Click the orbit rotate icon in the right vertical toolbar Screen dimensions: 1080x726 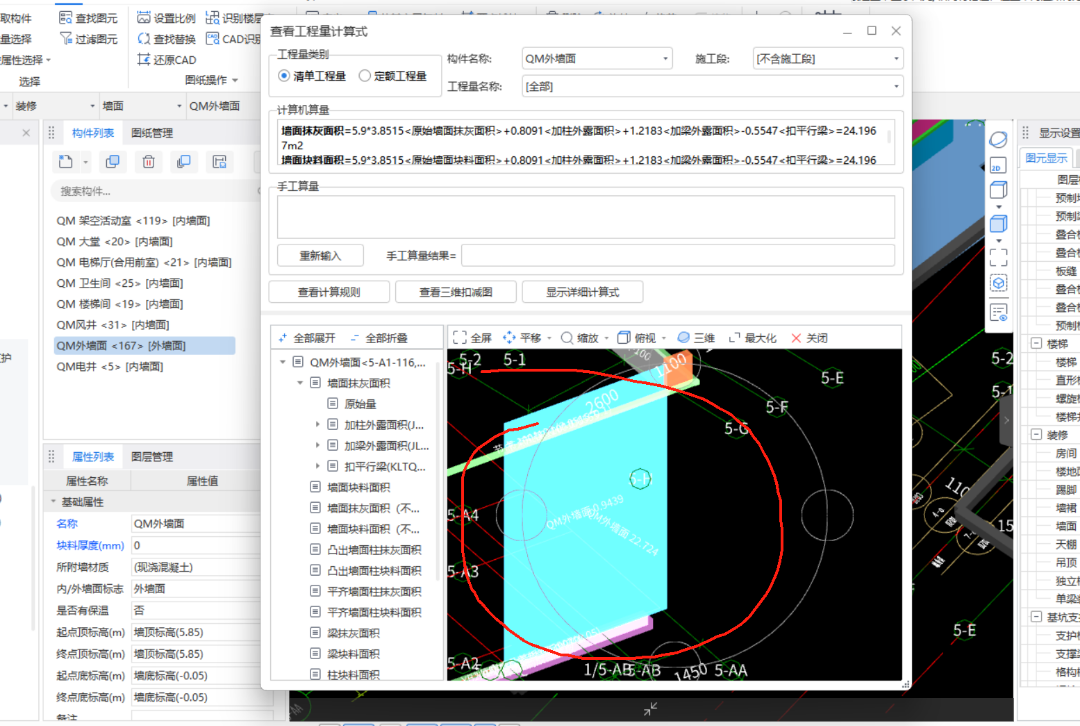[x=998, y=140]
